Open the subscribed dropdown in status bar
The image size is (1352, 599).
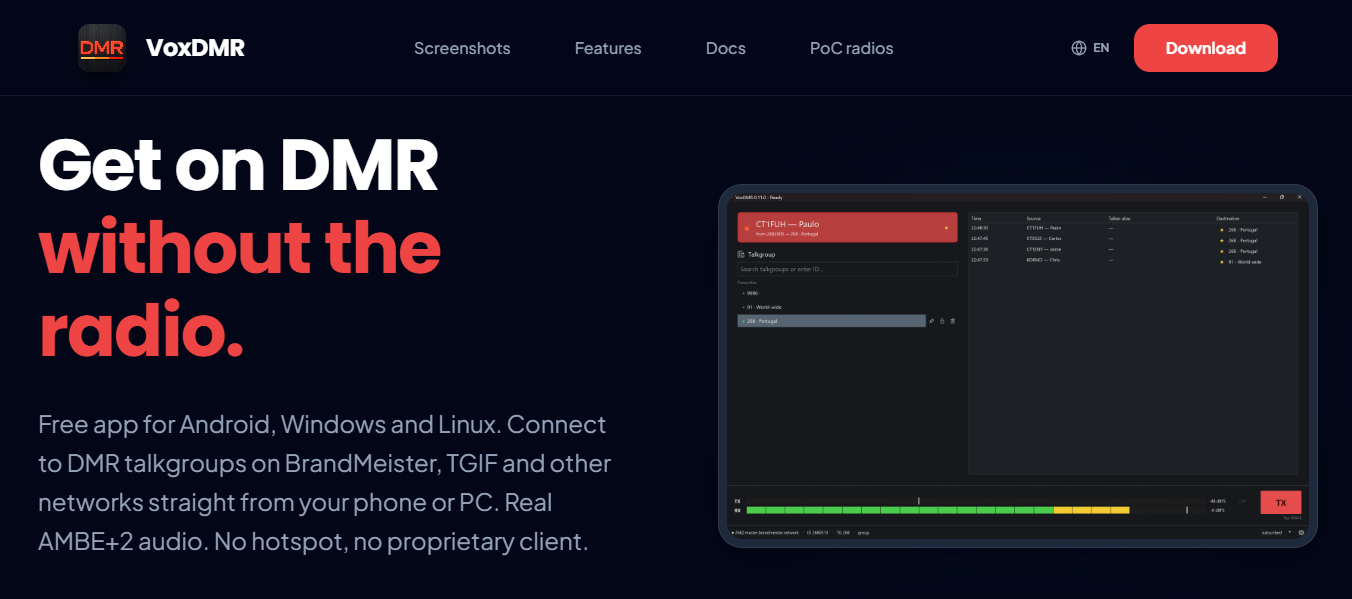pos(1274,533)
